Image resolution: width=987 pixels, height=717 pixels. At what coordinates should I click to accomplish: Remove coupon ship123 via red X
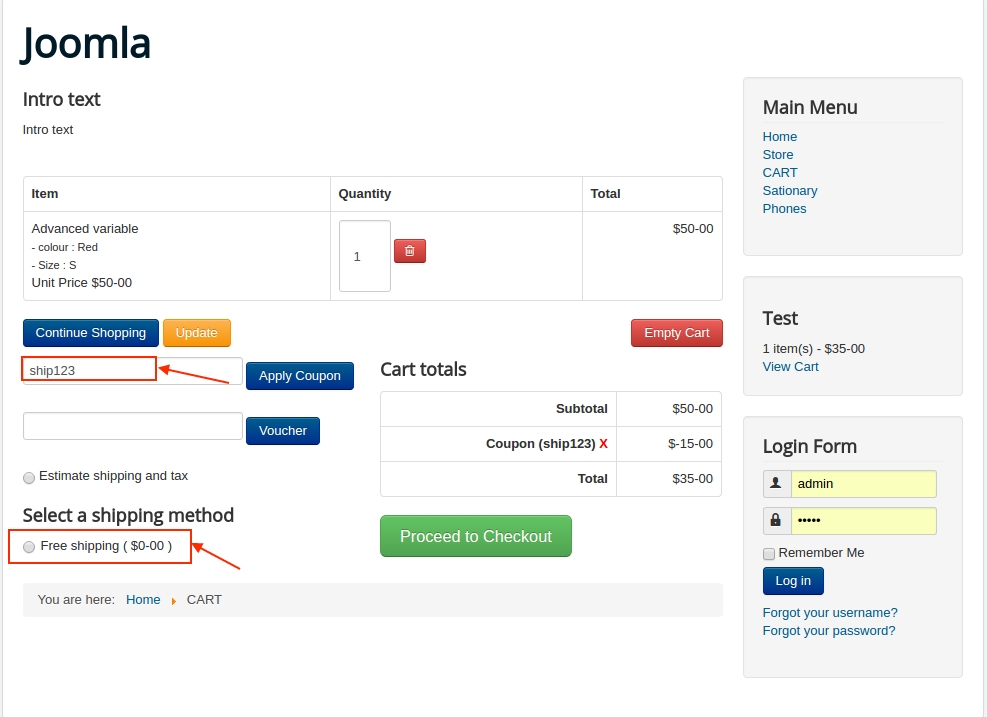point(604,444)
